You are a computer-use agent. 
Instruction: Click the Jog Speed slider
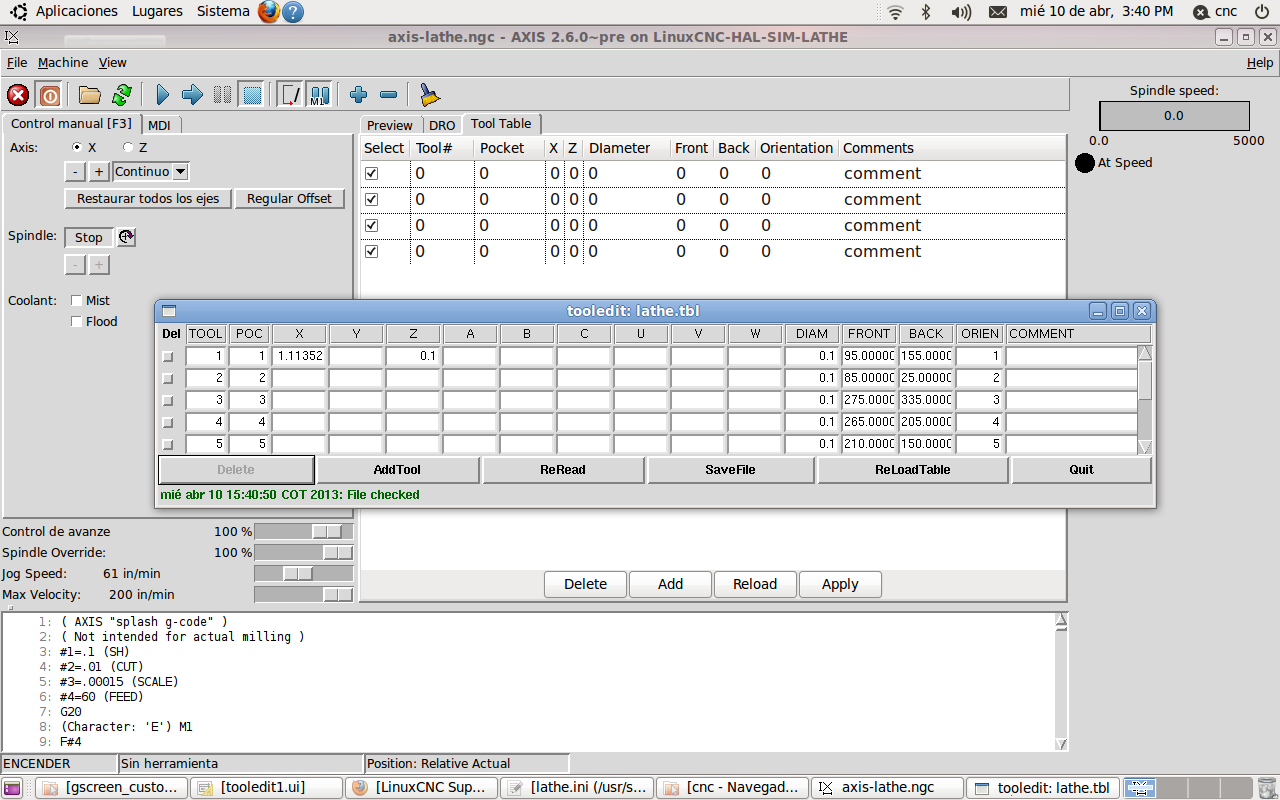point(304,573)
